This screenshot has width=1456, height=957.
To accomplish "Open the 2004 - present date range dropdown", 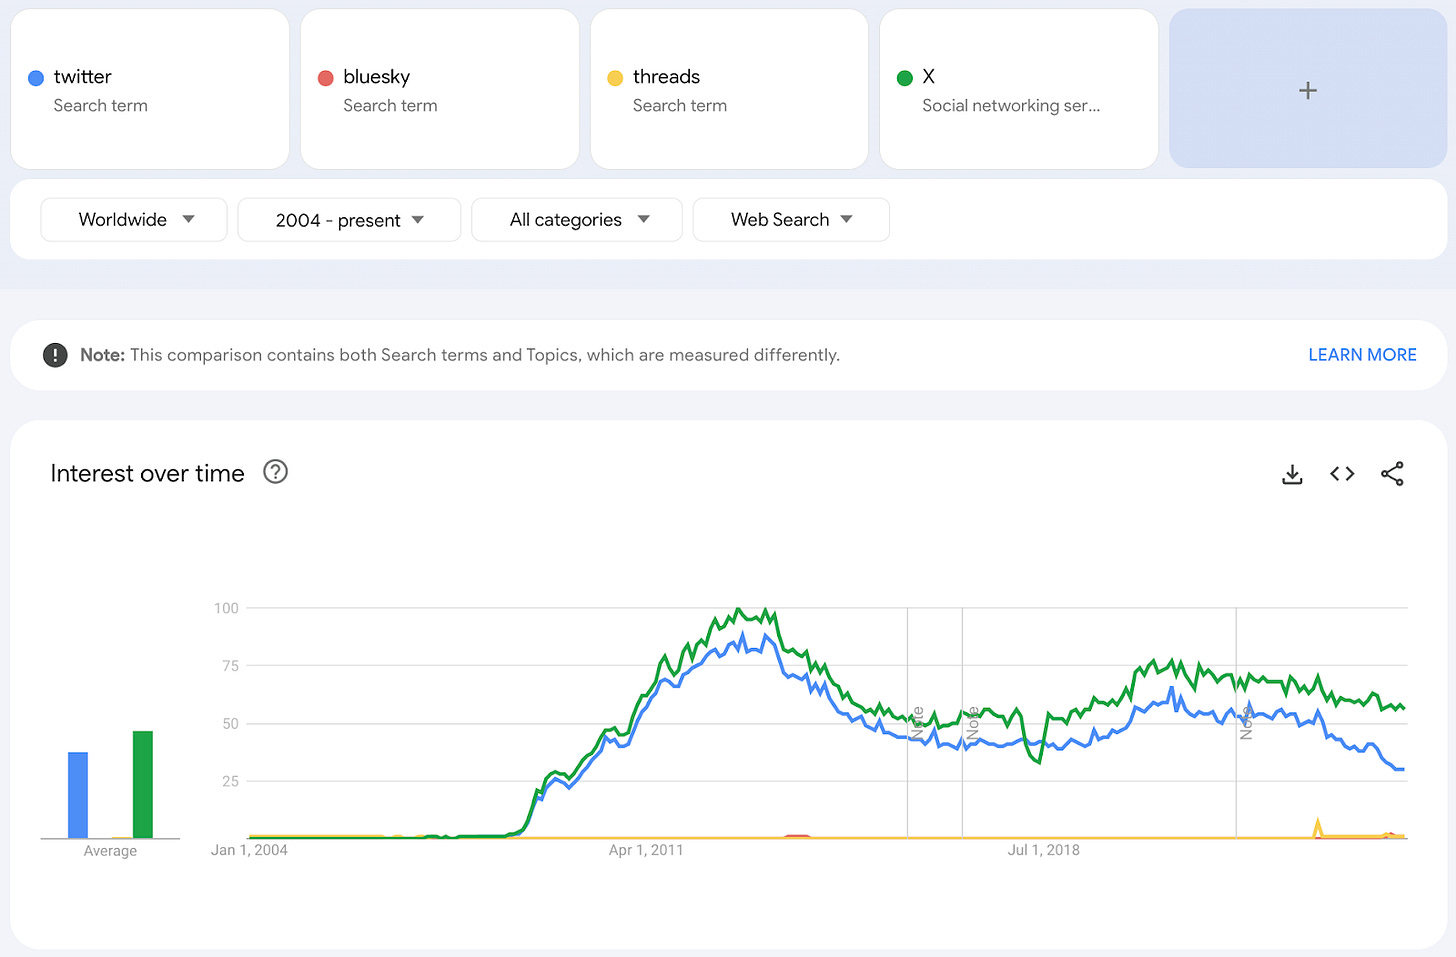I will [349, 220].
